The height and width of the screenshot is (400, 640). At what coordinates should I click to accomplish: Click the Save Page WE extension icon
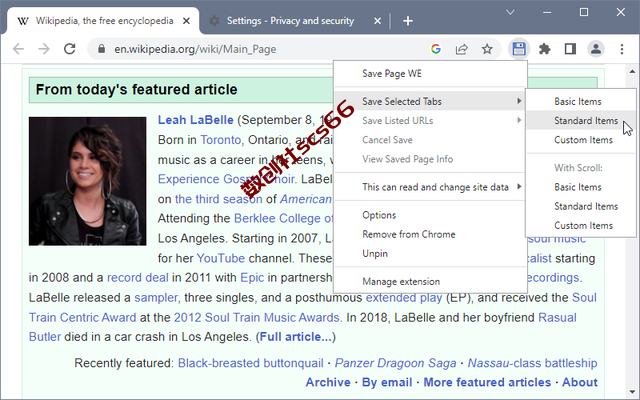519,49
